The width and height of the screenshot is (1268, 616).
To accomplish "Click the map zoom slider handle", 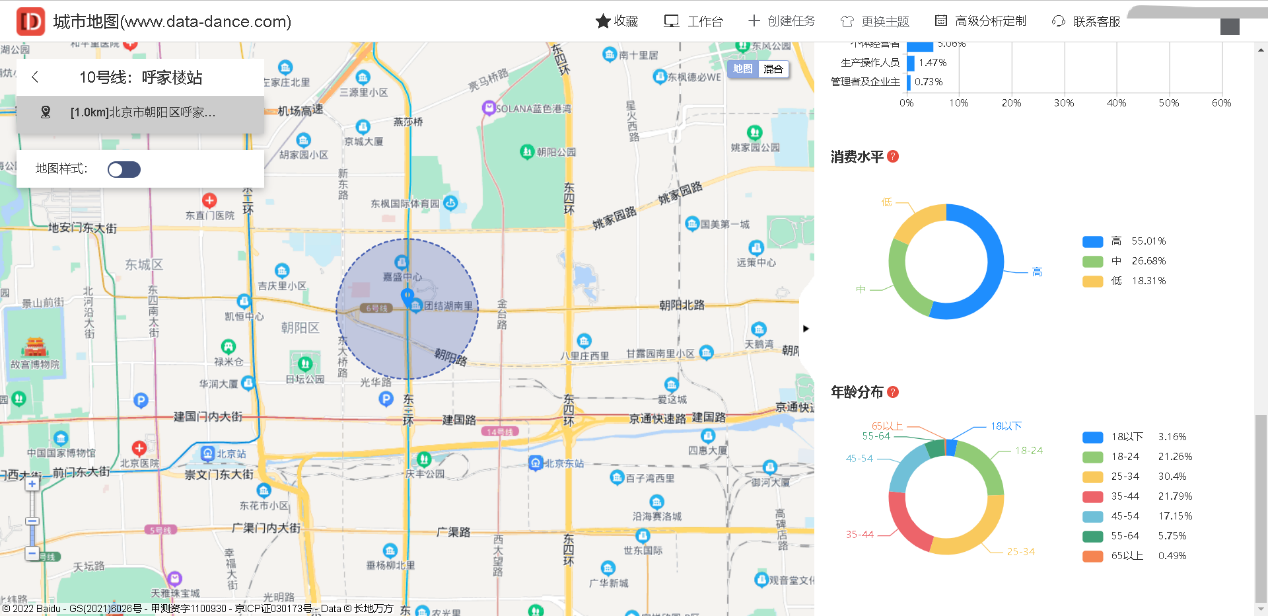I will (x=32, y=521).
